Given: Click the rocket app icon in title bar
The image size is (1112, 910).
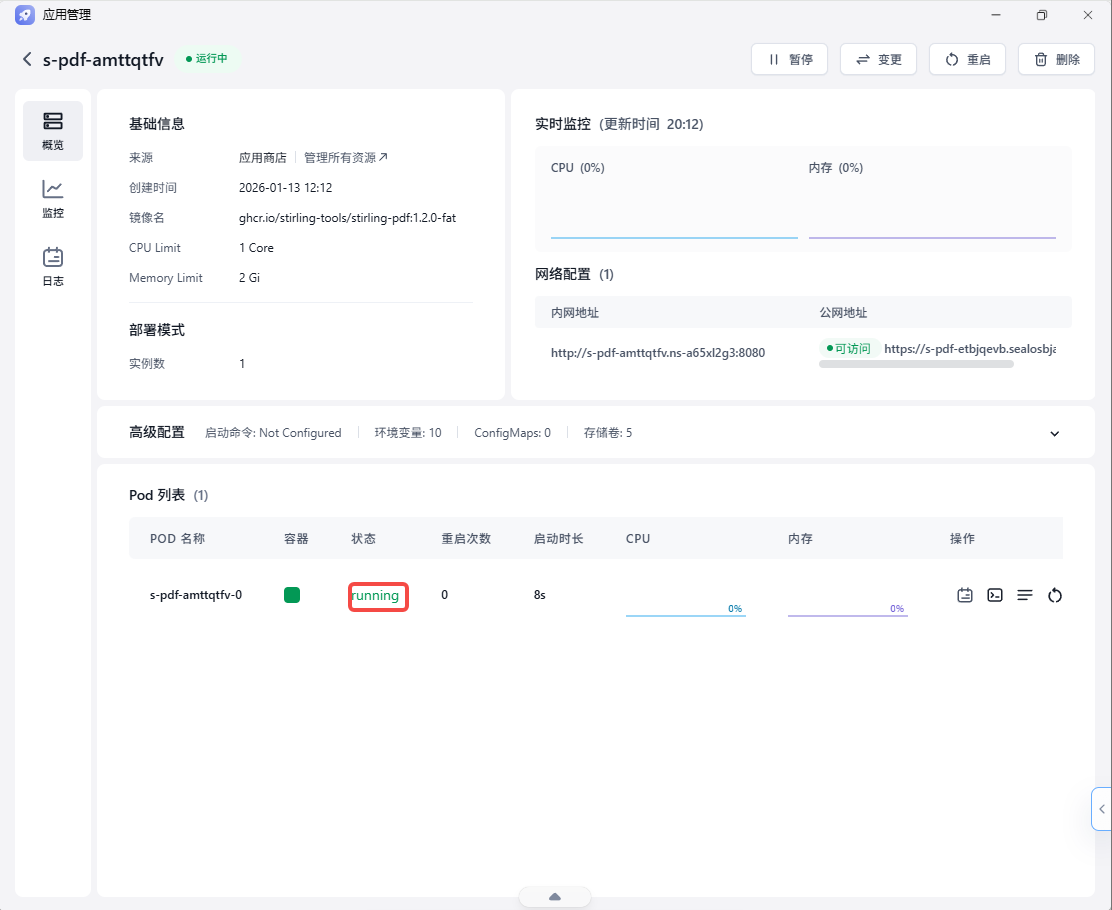Looking at the screenshot, I should (x=25, y=15).
